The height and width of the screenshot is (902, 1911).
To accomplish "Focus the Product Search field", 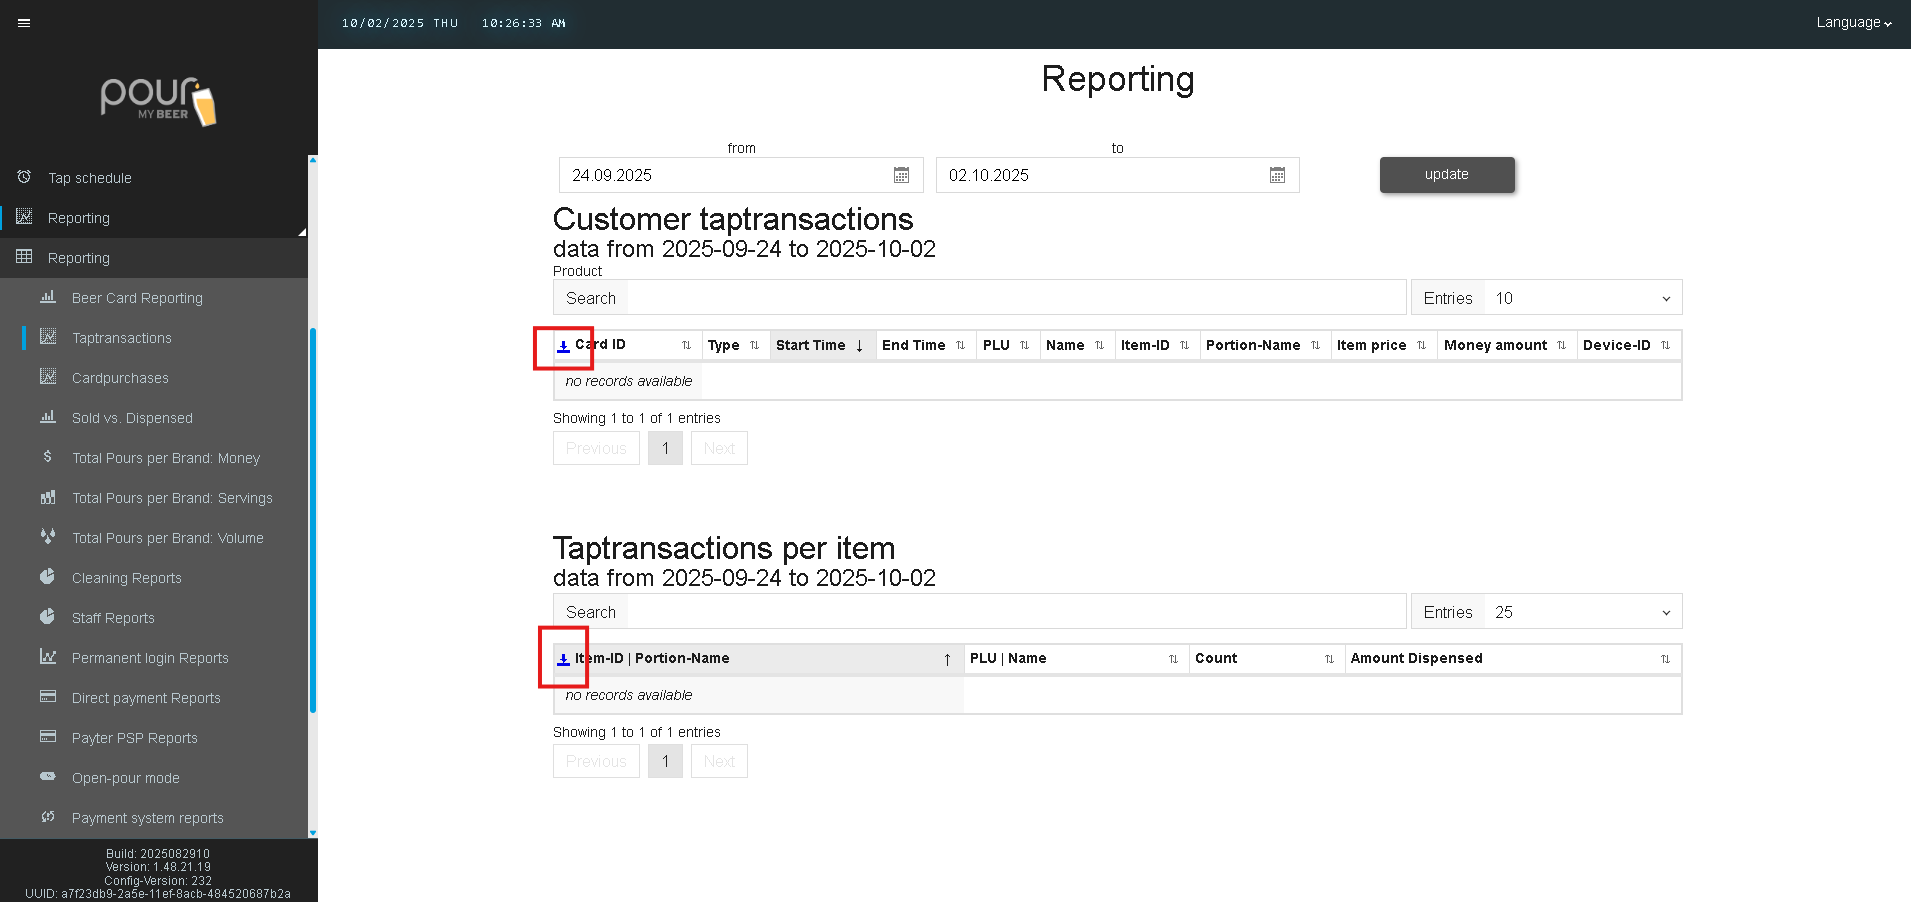I will coord(1015,298).
